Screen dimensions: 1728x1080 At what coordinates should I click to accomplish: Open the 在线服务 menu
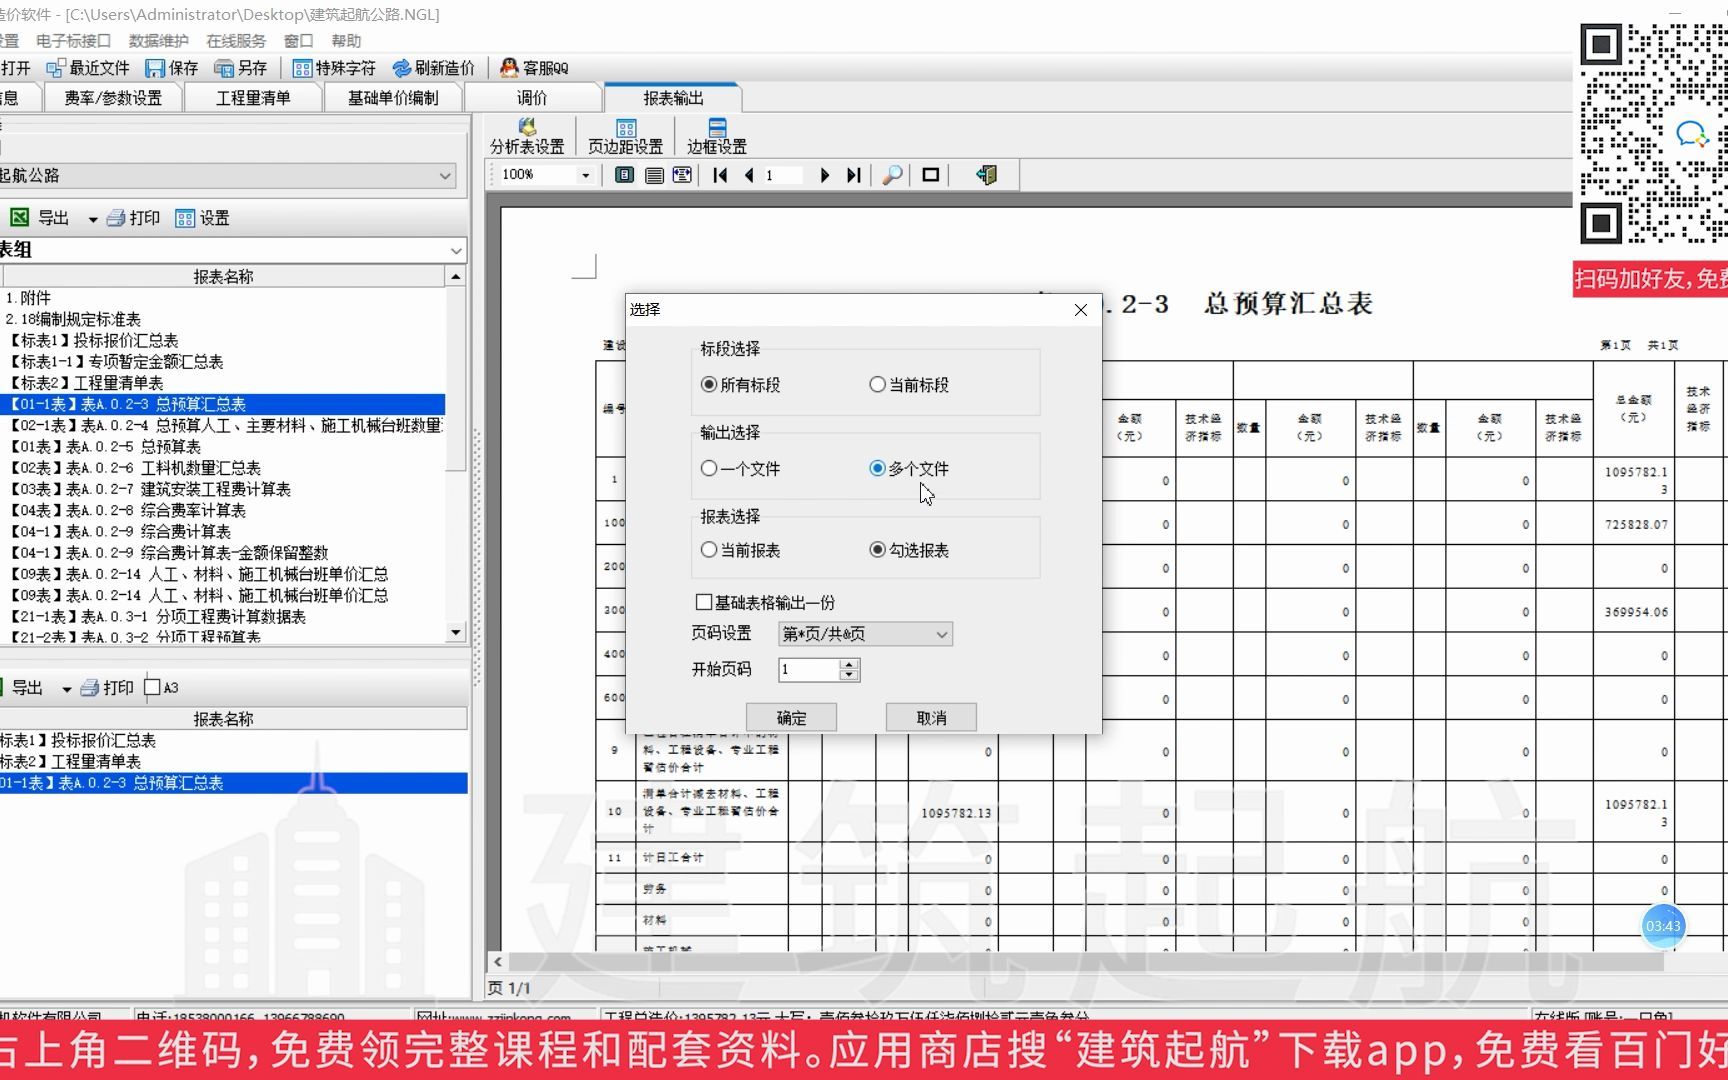click(236, 41)
